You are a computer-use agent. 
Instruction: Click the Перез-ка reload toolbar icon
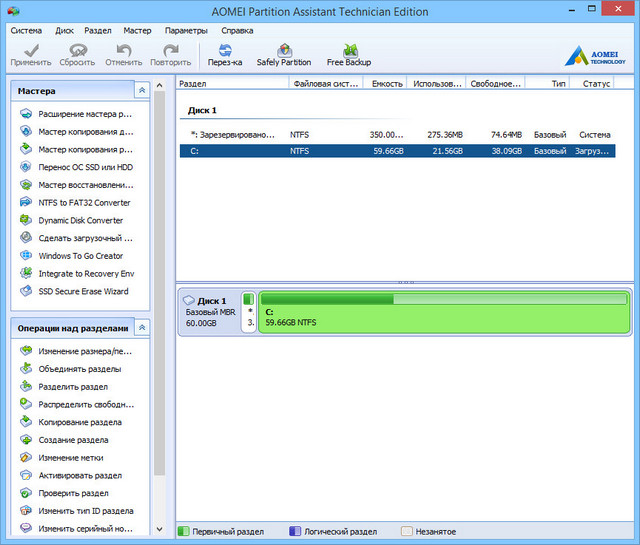(225, 55)
